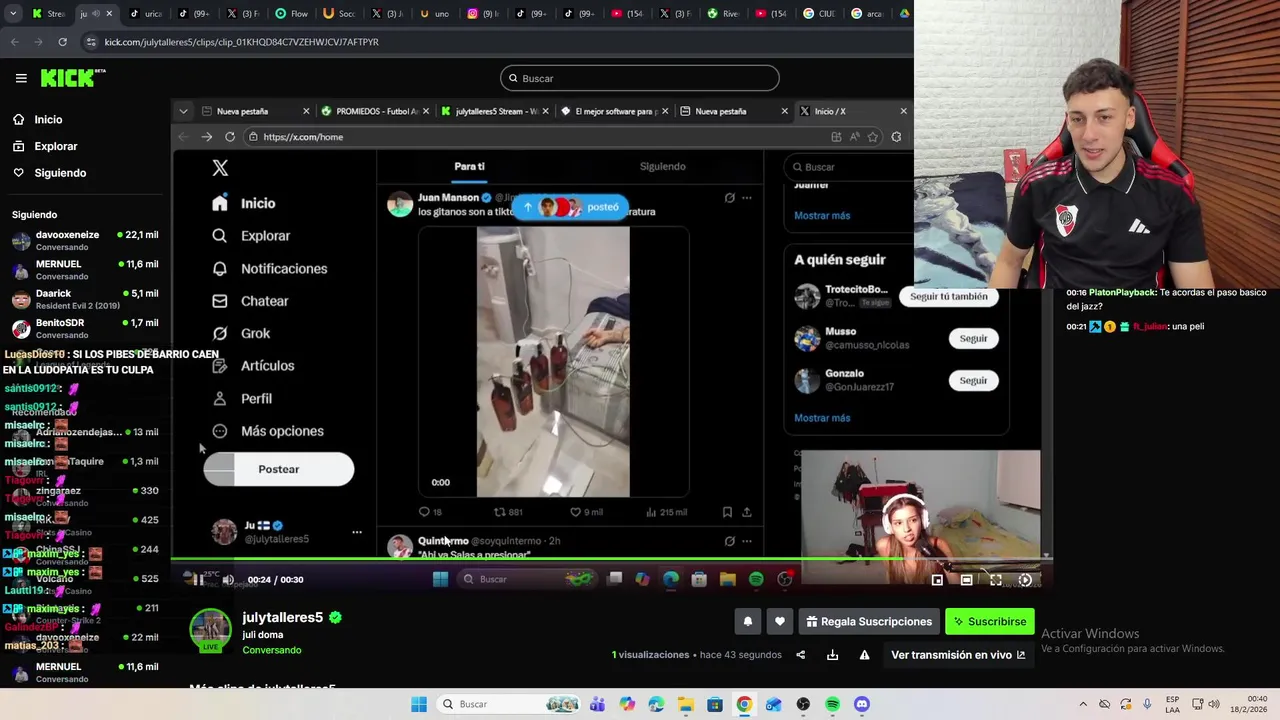Switch to Para ti tab on X
The height and width of the screenshot is (720, 1280).
[469, 167]
